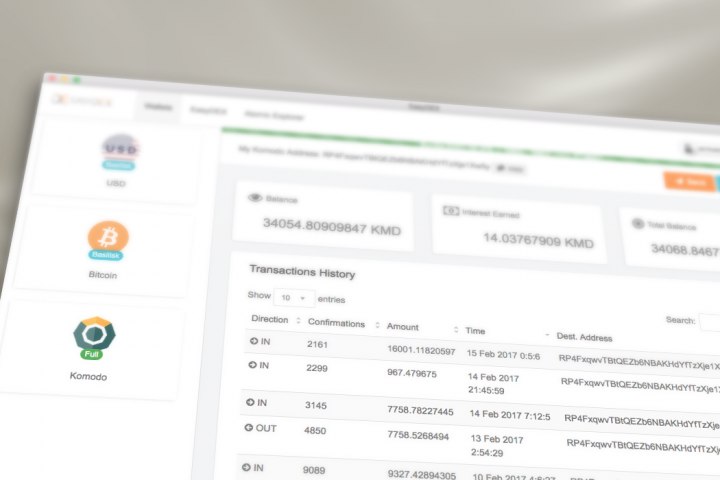The width and height of the screenshot is (720, 480).
Task: Click the IN arrow icon in the 2161 confirmations row
Action: (254, 341)
